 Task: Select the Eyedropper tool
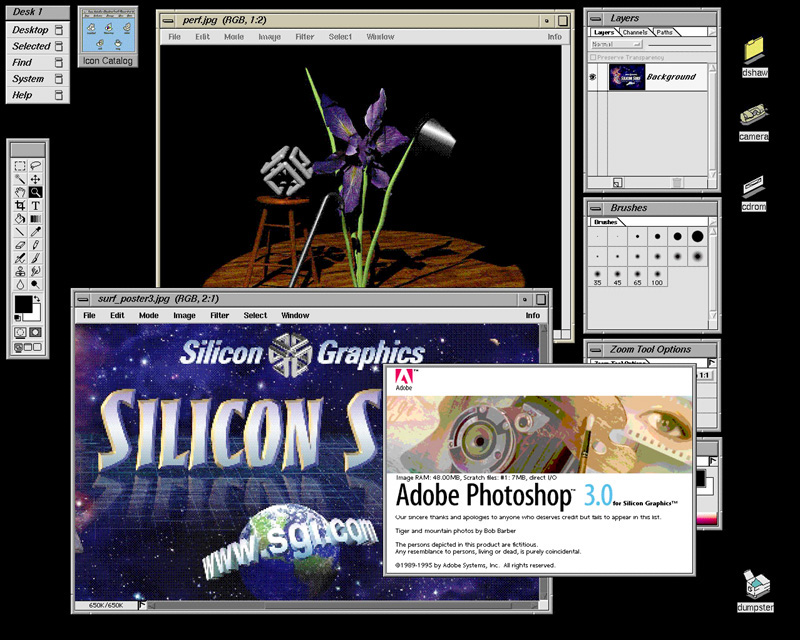[36, 232]
